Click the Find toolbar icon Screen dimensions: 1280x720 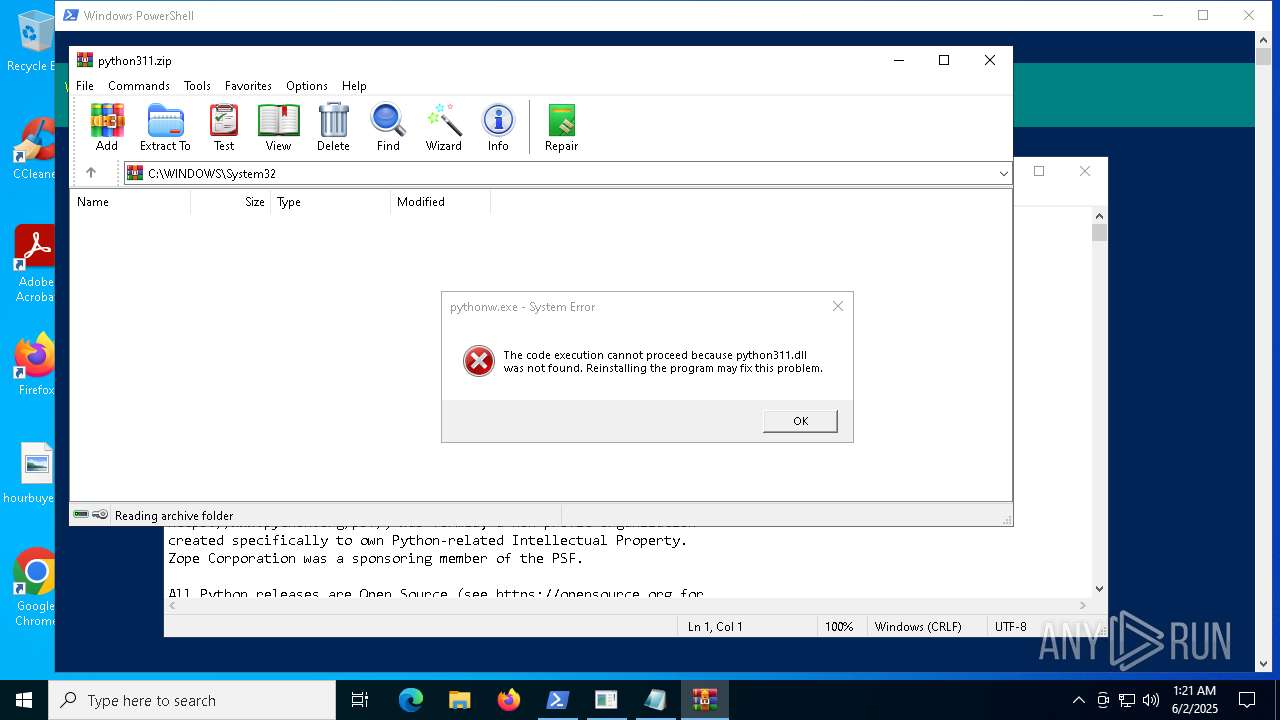pyautogui.click(x=388, y=127)
